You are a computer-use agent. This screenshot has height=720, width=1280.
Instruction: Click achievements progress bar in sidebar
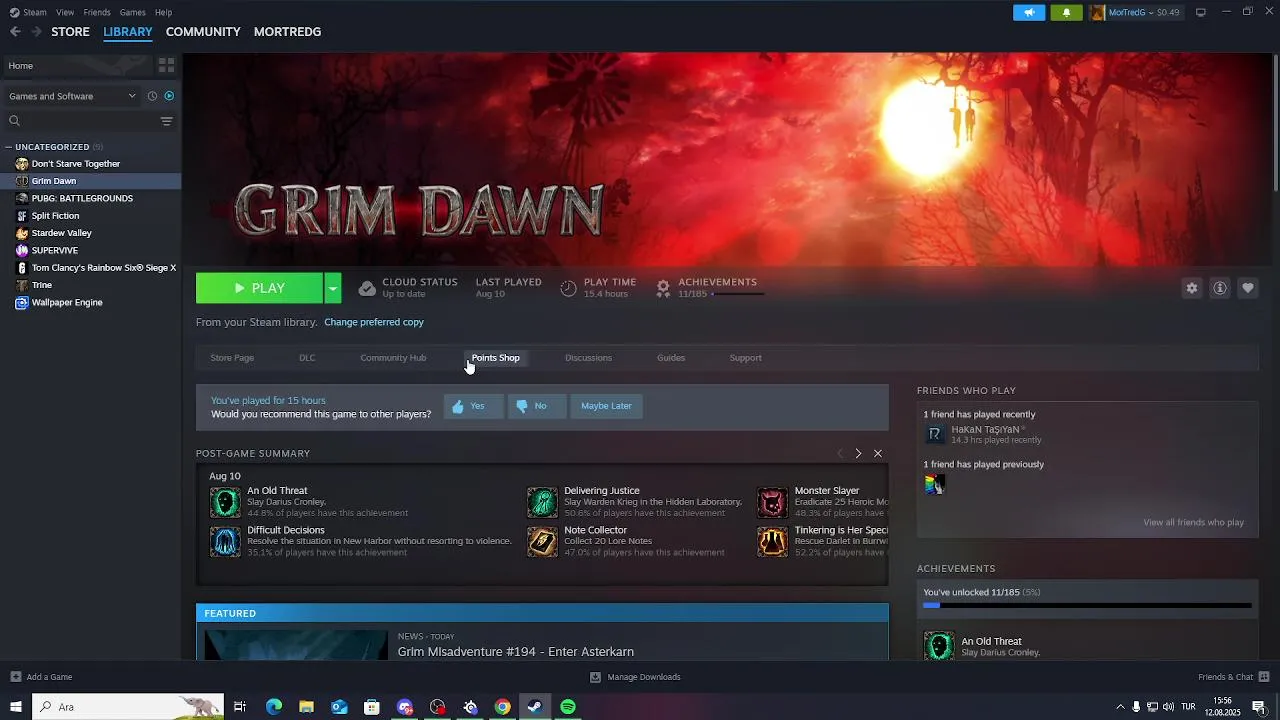(1087, 605)
